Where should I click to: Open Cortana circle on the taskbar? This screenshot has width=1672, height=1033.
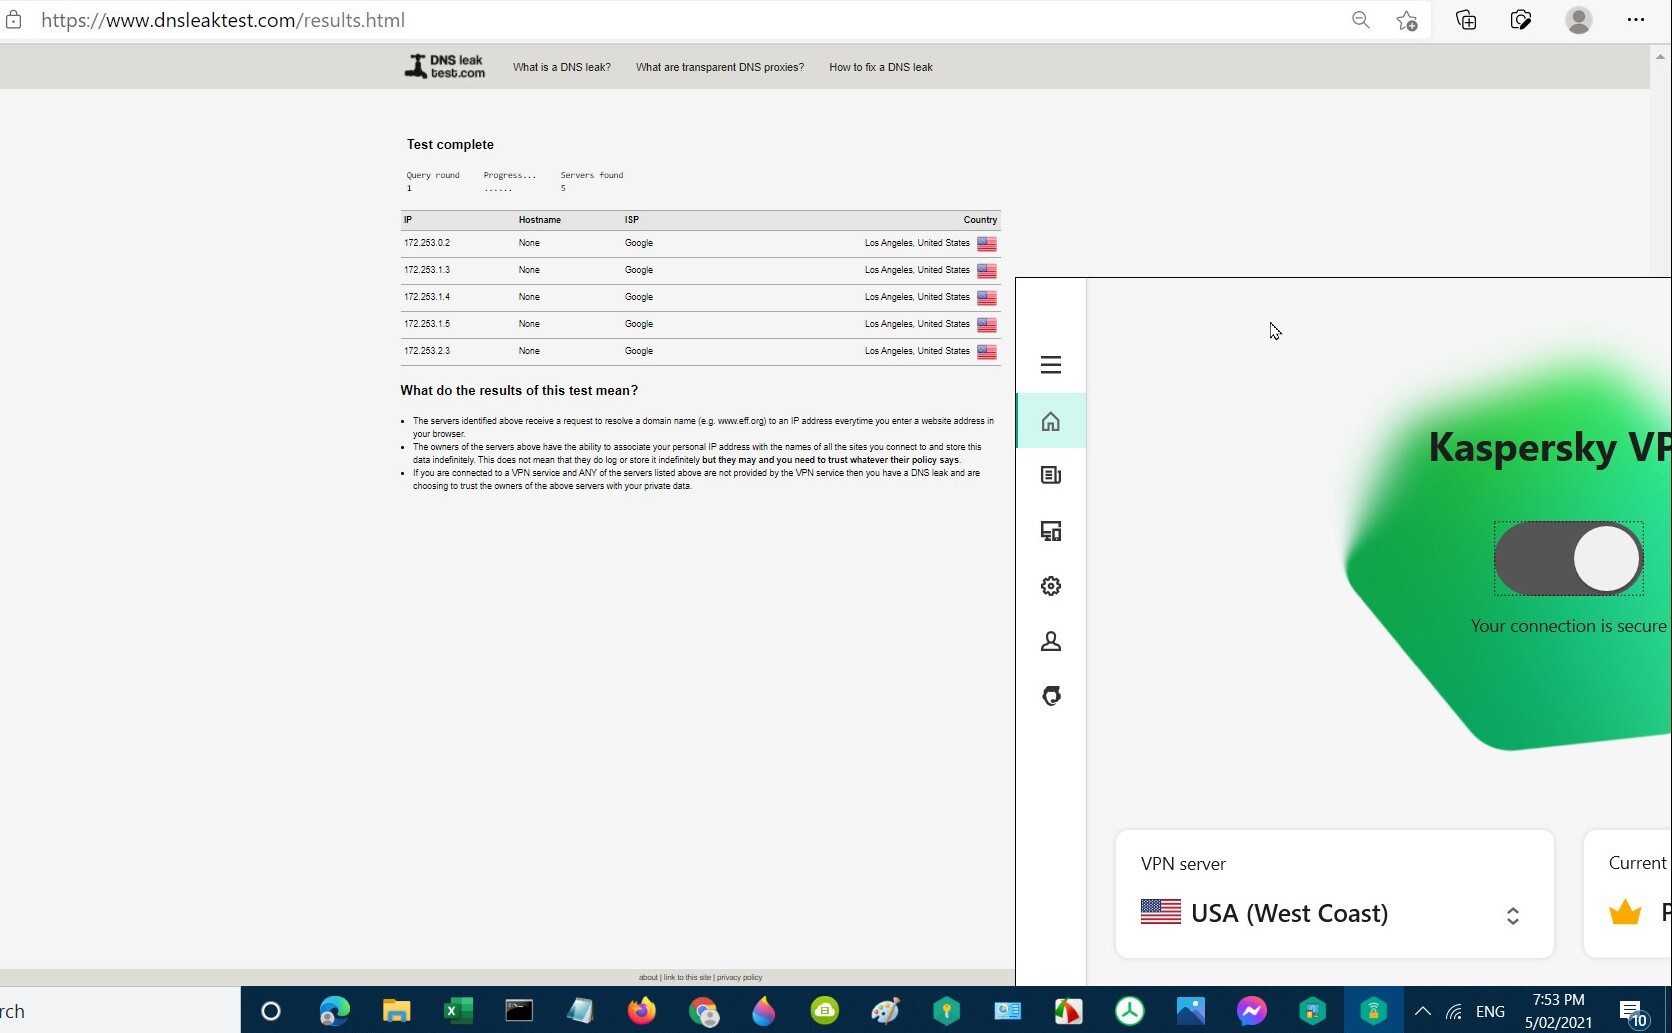tap(271, 1011)
